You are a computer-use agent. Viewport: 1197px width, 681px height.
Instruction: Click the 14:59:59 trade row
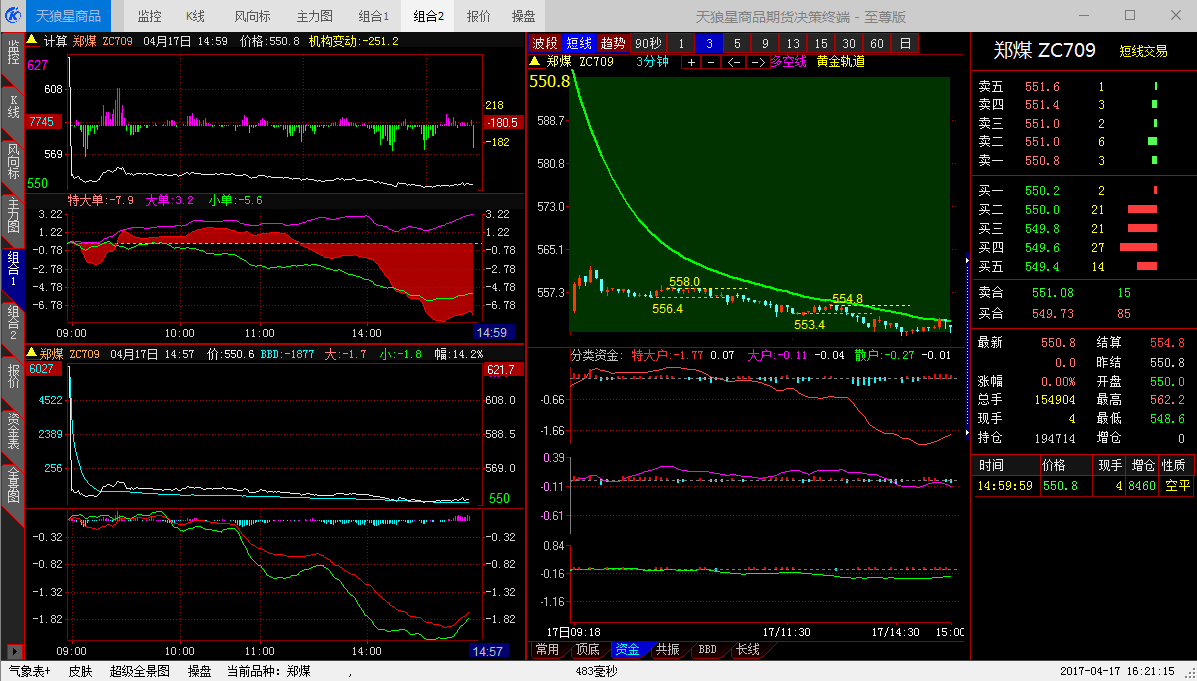pos(1084,486)
